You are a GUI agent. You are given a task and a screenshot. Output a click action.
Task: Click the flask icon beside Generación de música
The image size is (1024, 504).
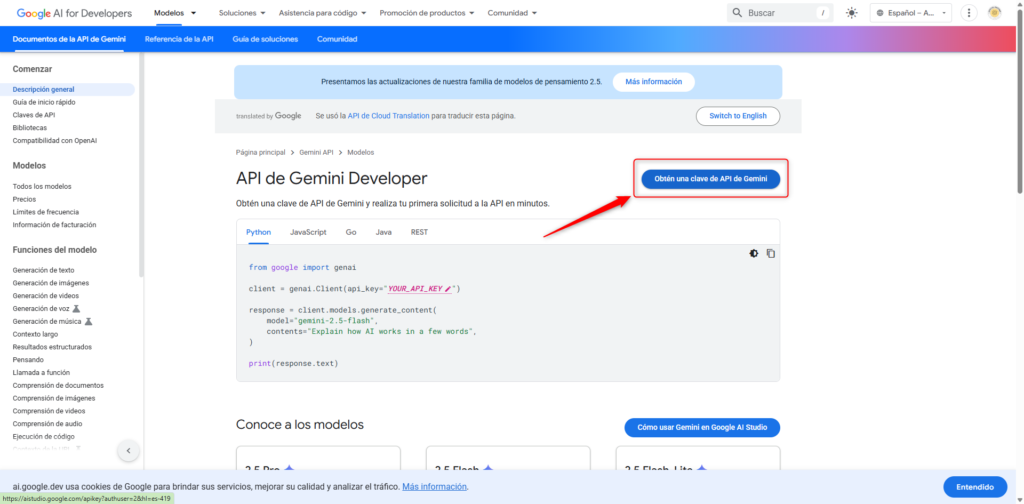(88, 321)
